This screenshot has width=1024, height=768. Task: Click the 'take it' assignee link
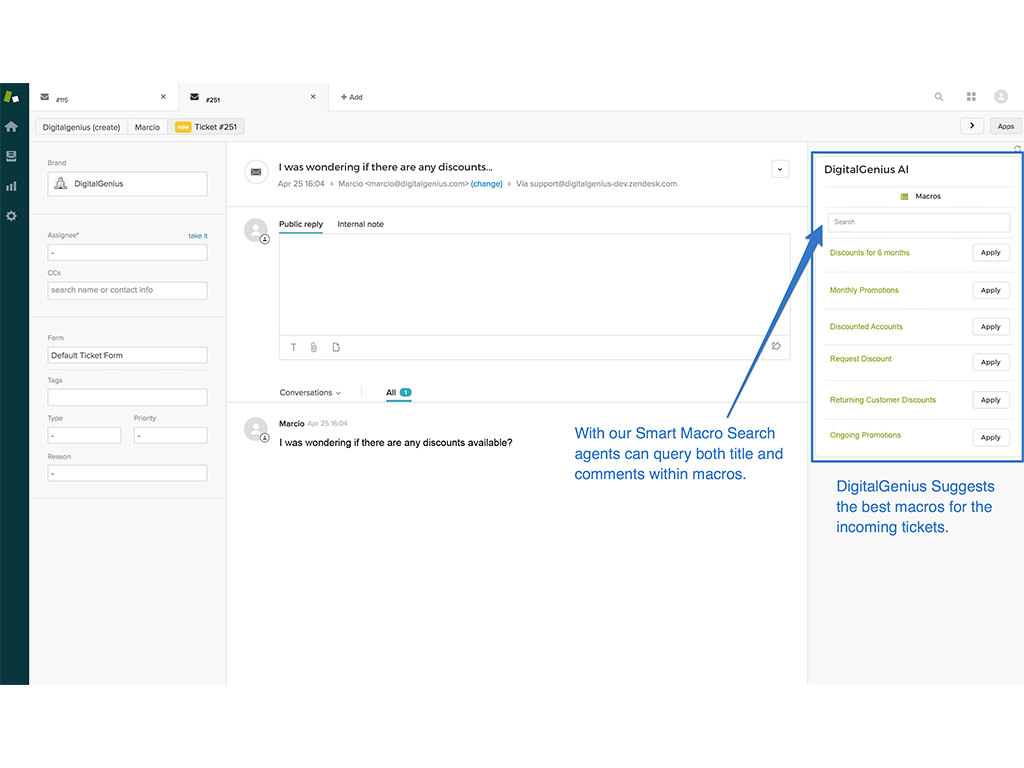pos(198,236)
